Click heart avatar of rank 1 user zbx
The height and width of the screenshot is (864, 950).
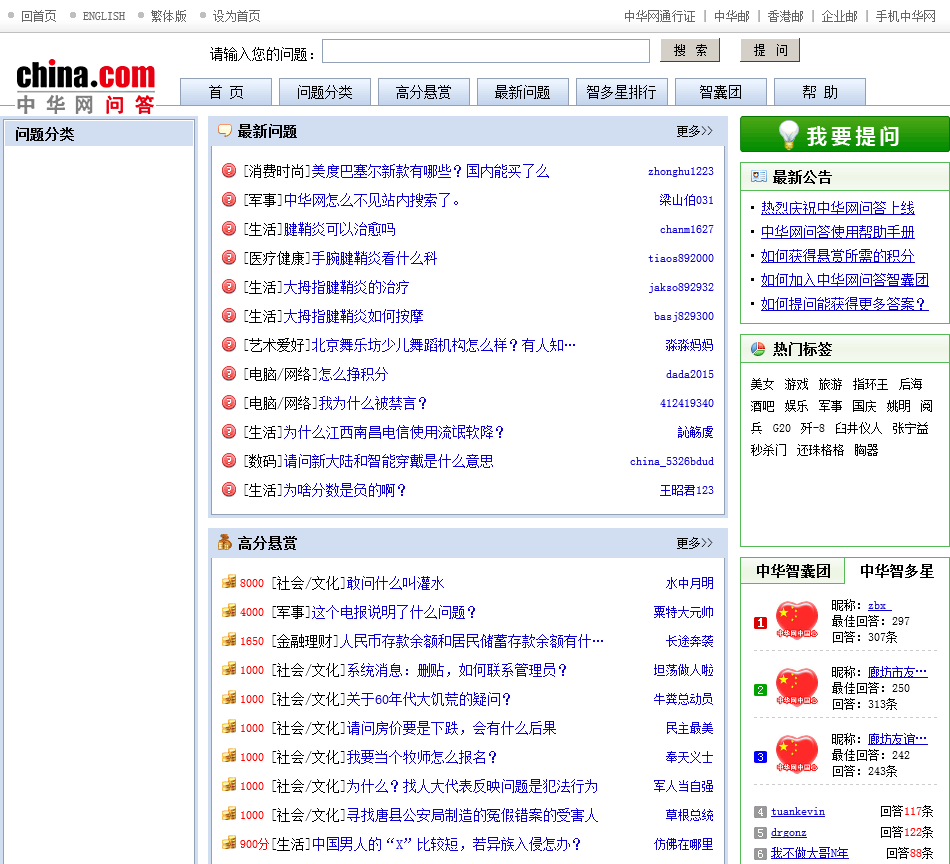[797, 619]
